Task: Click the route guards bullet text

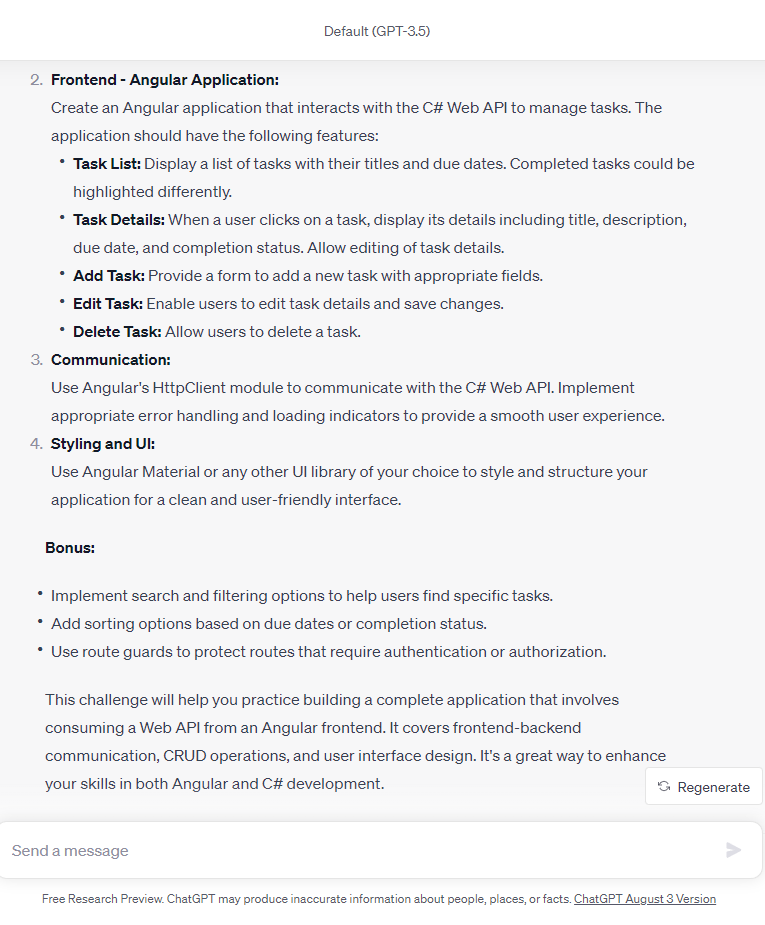Action: [x=328, y=652]
